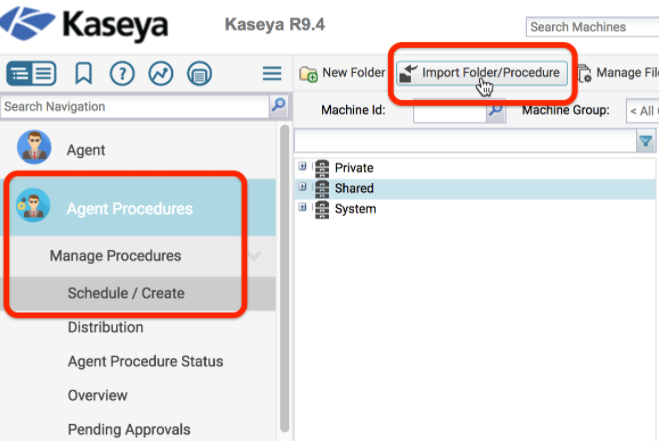The height and width of the screenshot is (441, 659).
Task: Open the Overview page
Action: tap(98, 396)
